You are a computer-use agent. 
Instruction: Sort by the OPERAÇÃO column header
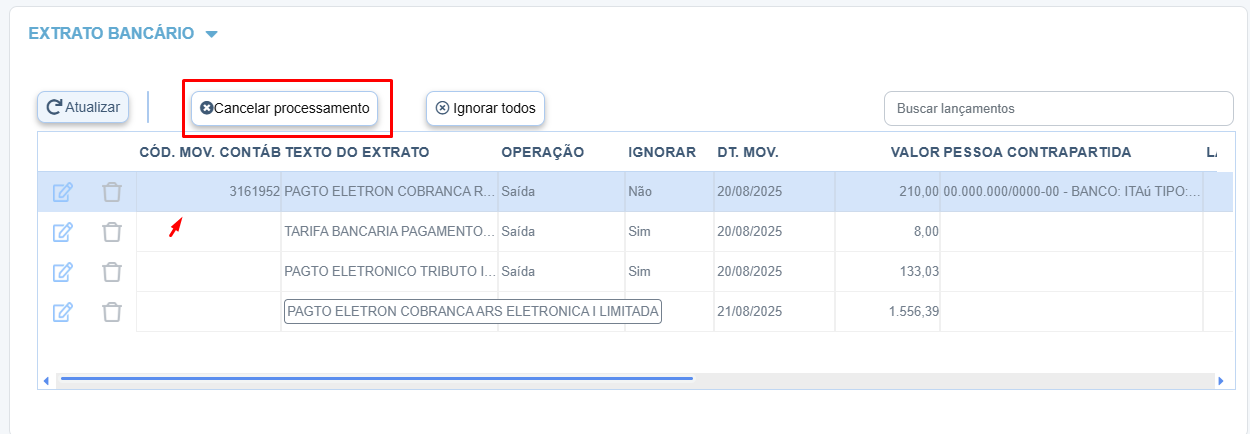[x=542, y=152]
